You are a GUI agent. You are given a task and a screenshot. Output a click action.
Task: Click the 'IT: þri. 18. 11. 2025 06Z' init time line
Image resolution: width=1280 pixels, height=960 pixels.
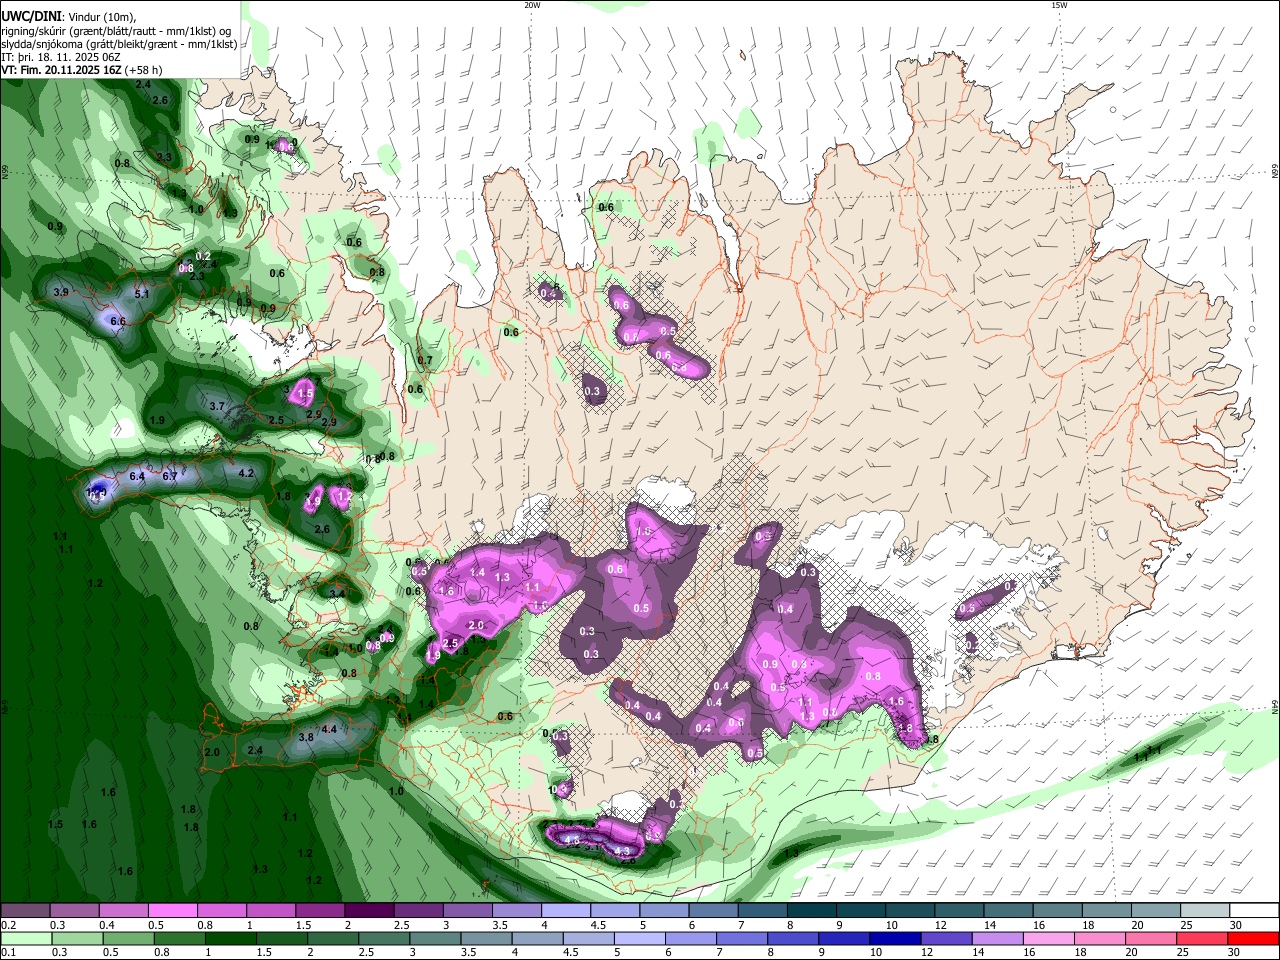60,57
